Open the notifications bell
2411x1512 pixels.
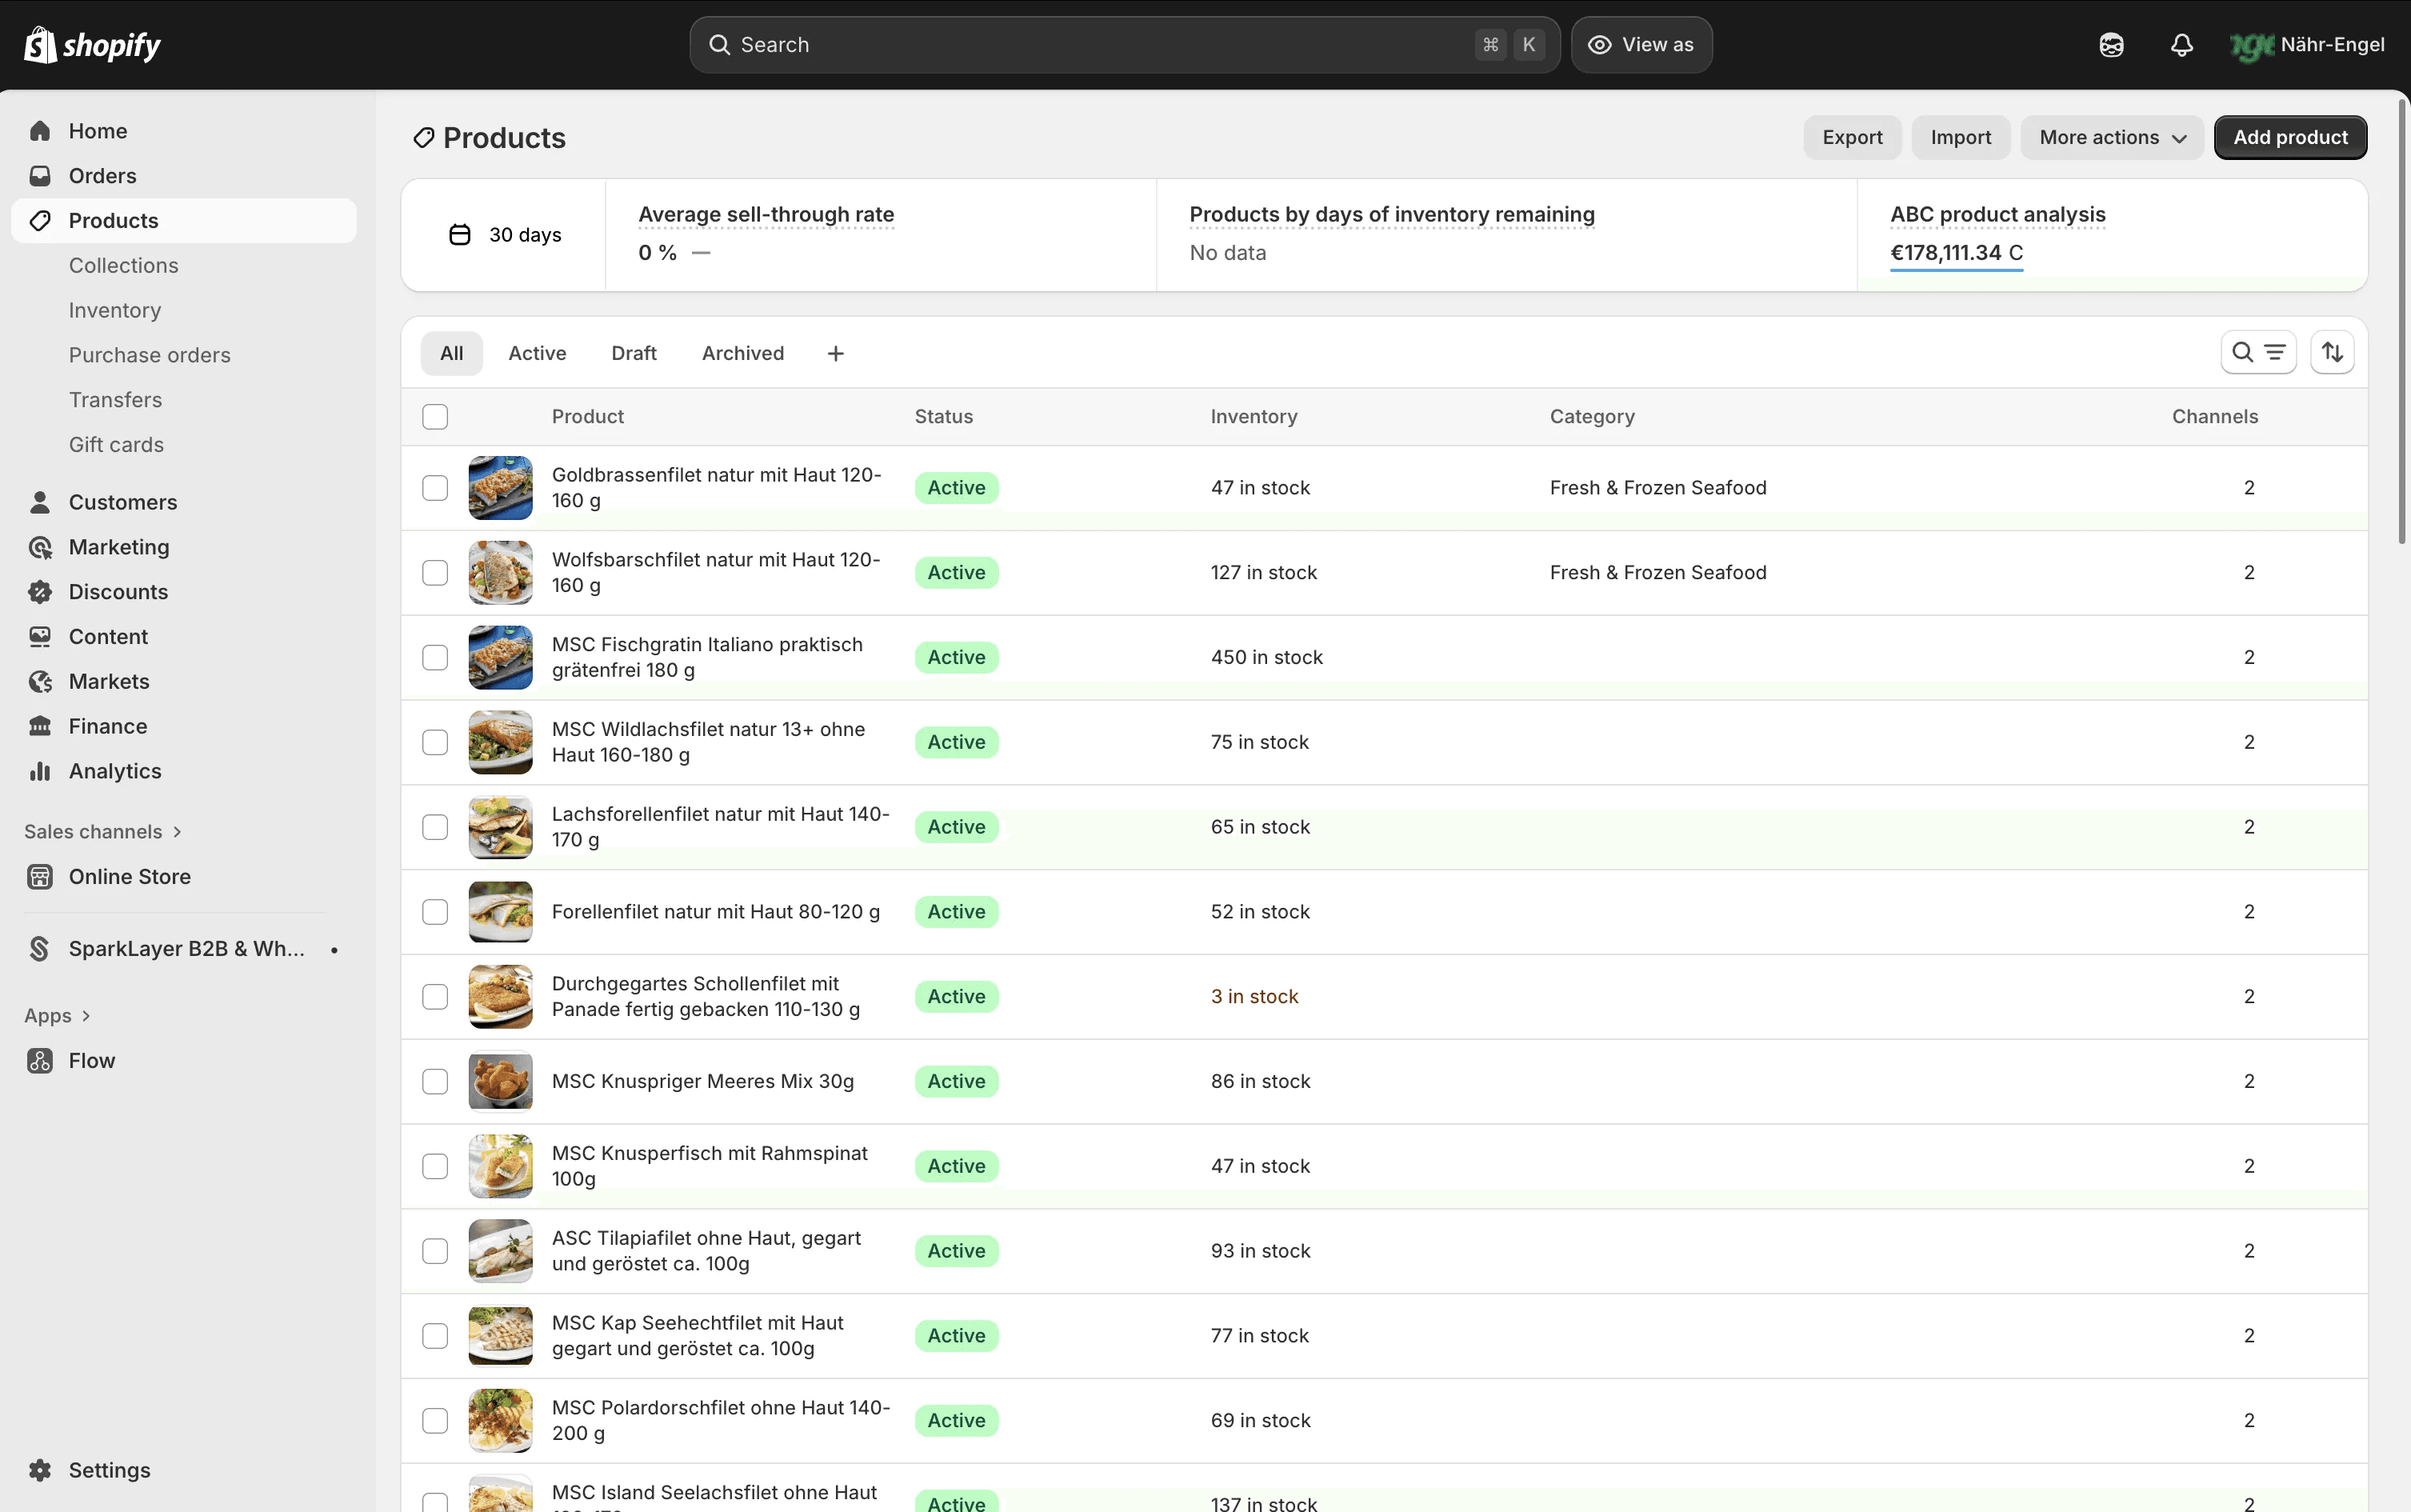[x=2181, y=45]
